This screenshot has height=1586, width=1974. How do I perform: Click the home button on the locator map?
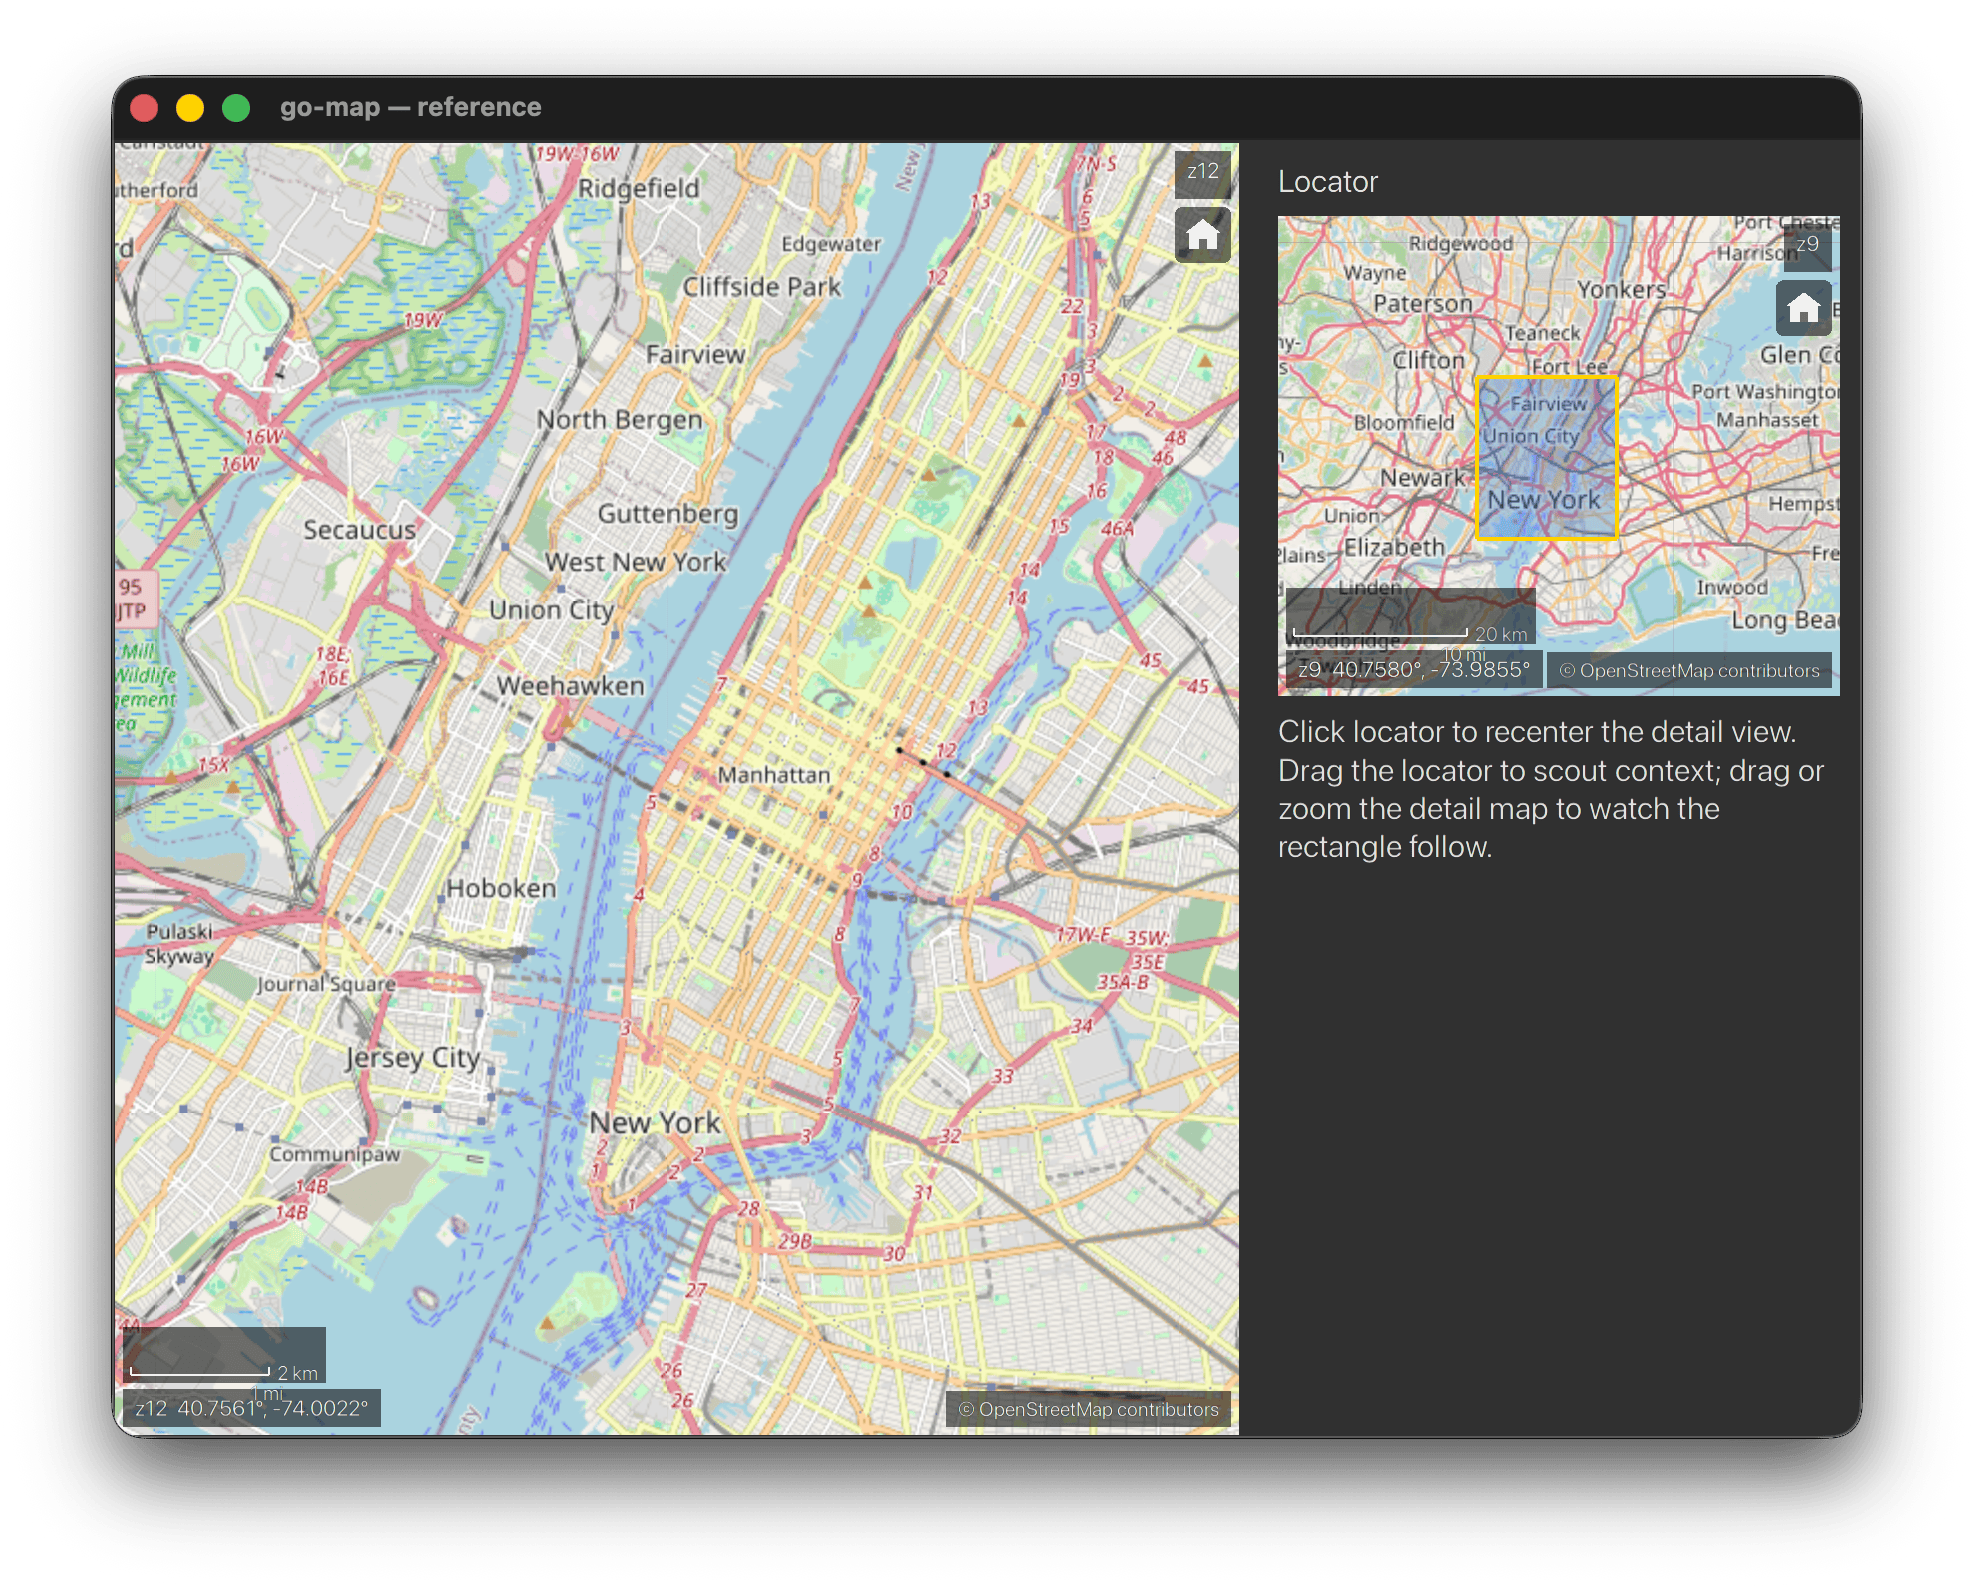(x=1803, y=307)
